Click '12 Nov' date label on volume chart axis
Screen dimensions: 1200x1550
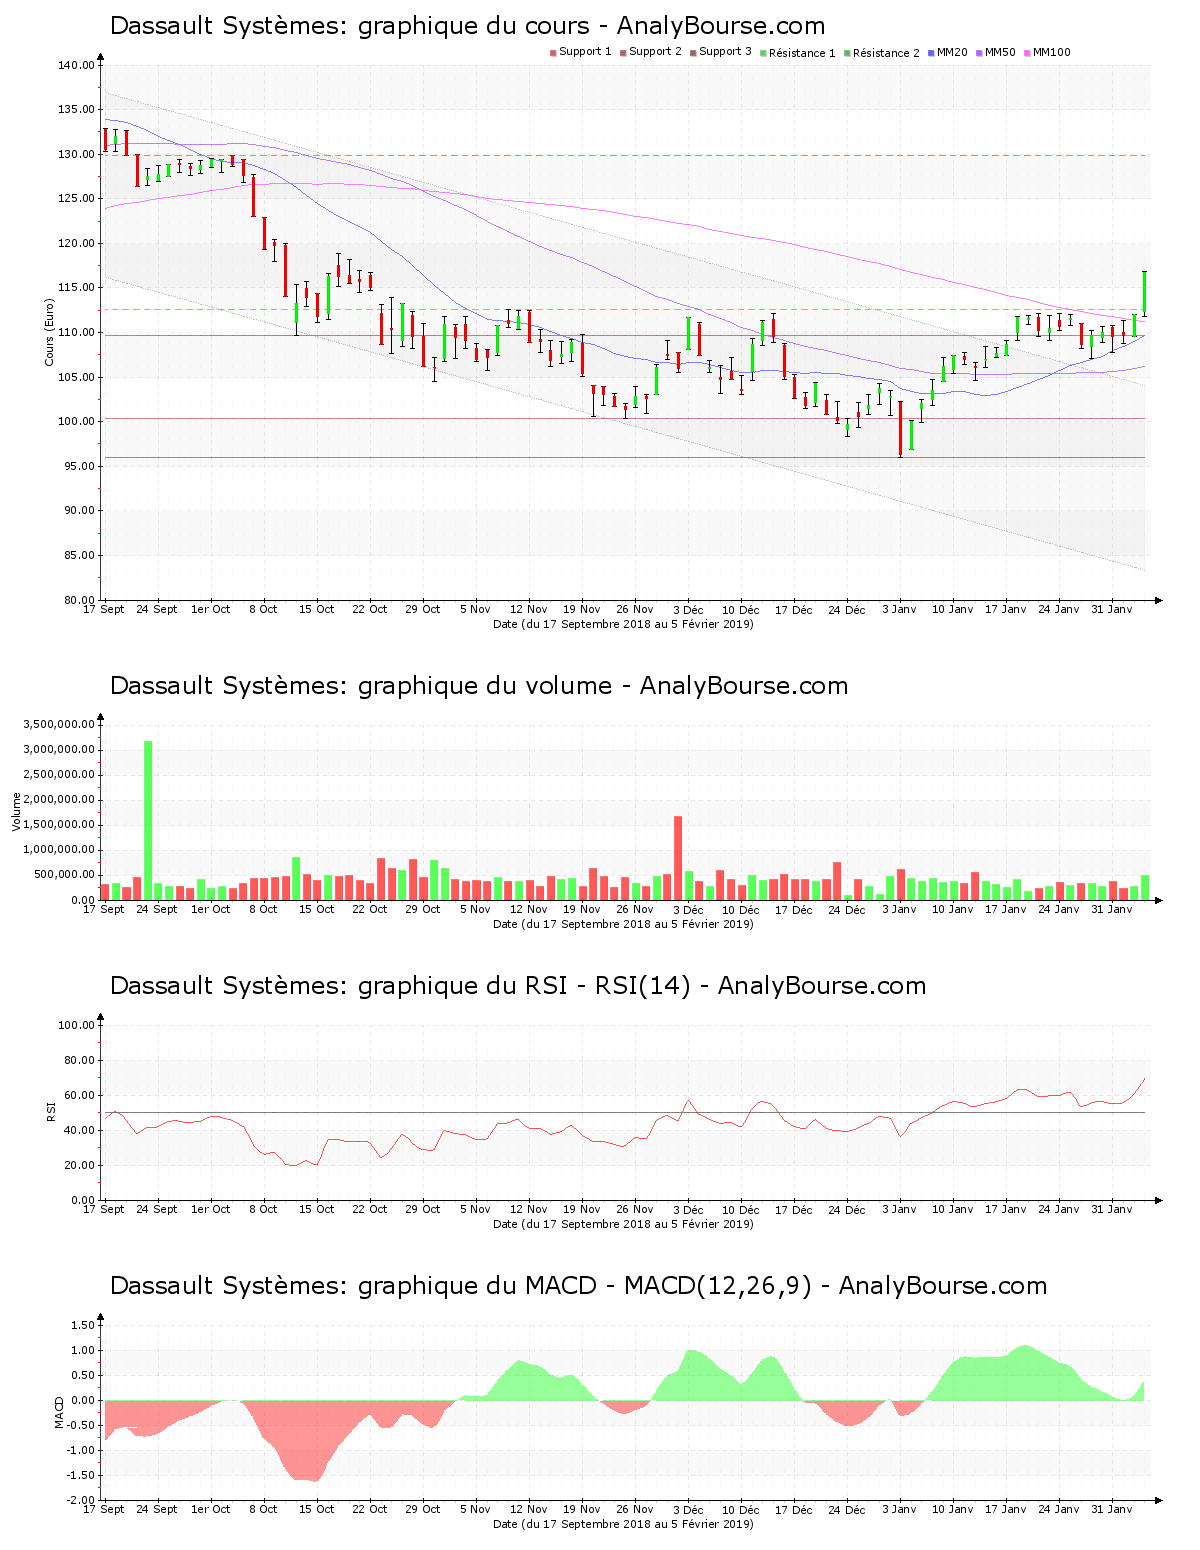(528, 909)
